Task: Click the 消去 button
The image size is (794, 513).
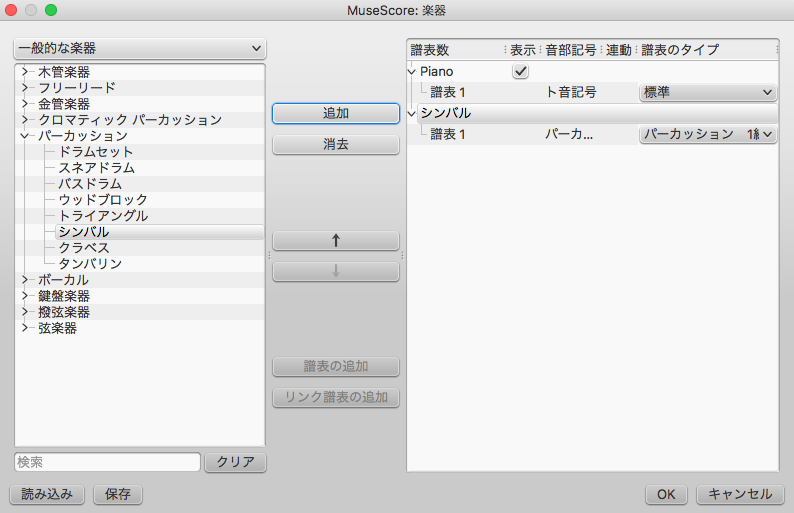Action: point(336,145)
